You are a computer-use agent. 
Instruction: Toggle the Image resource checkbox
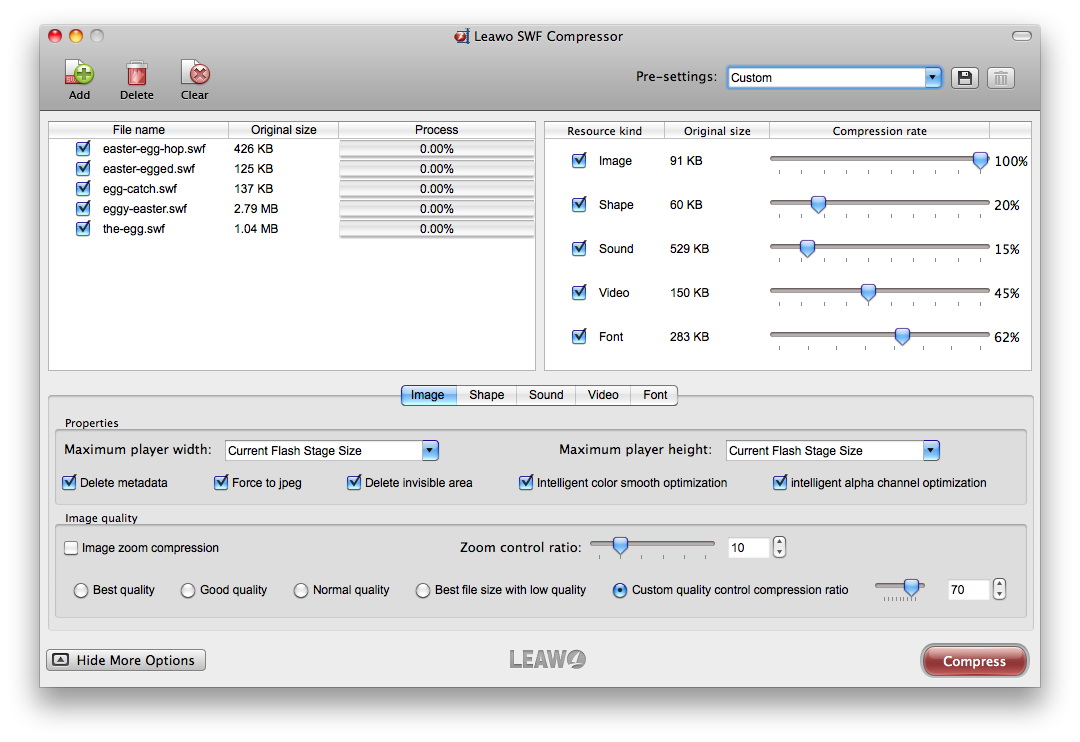pyautogui.click(x=579, y=161)
